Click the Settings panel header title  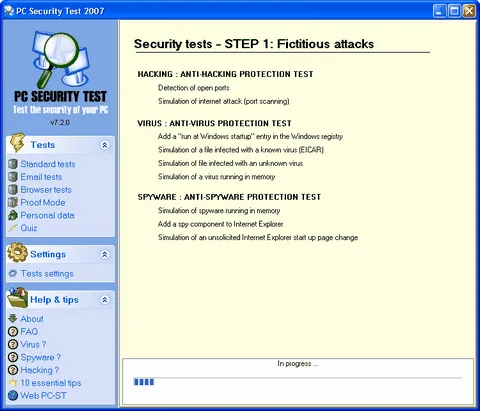tap(48, 254)
